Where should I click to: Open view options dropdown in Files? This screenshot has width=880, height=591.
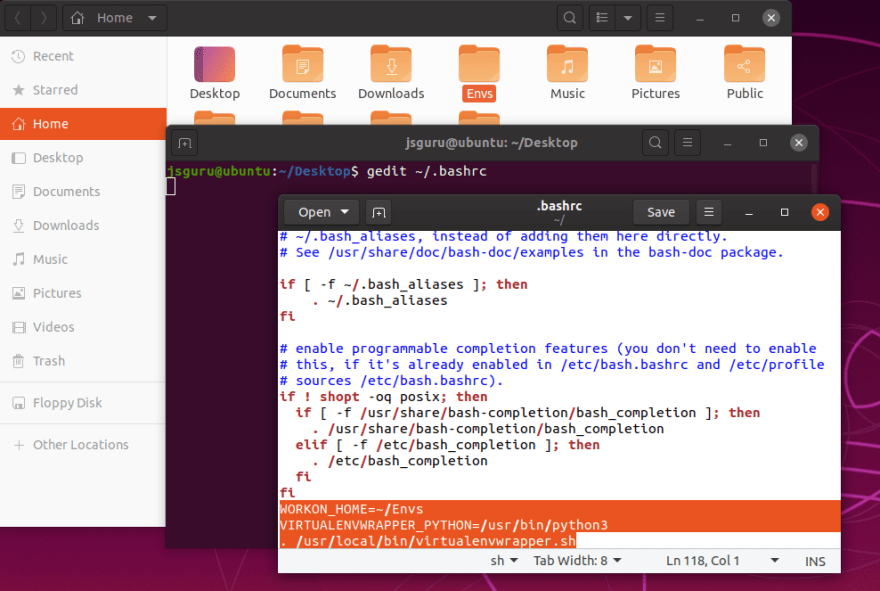pyautogui.click(x=628, y=18)
